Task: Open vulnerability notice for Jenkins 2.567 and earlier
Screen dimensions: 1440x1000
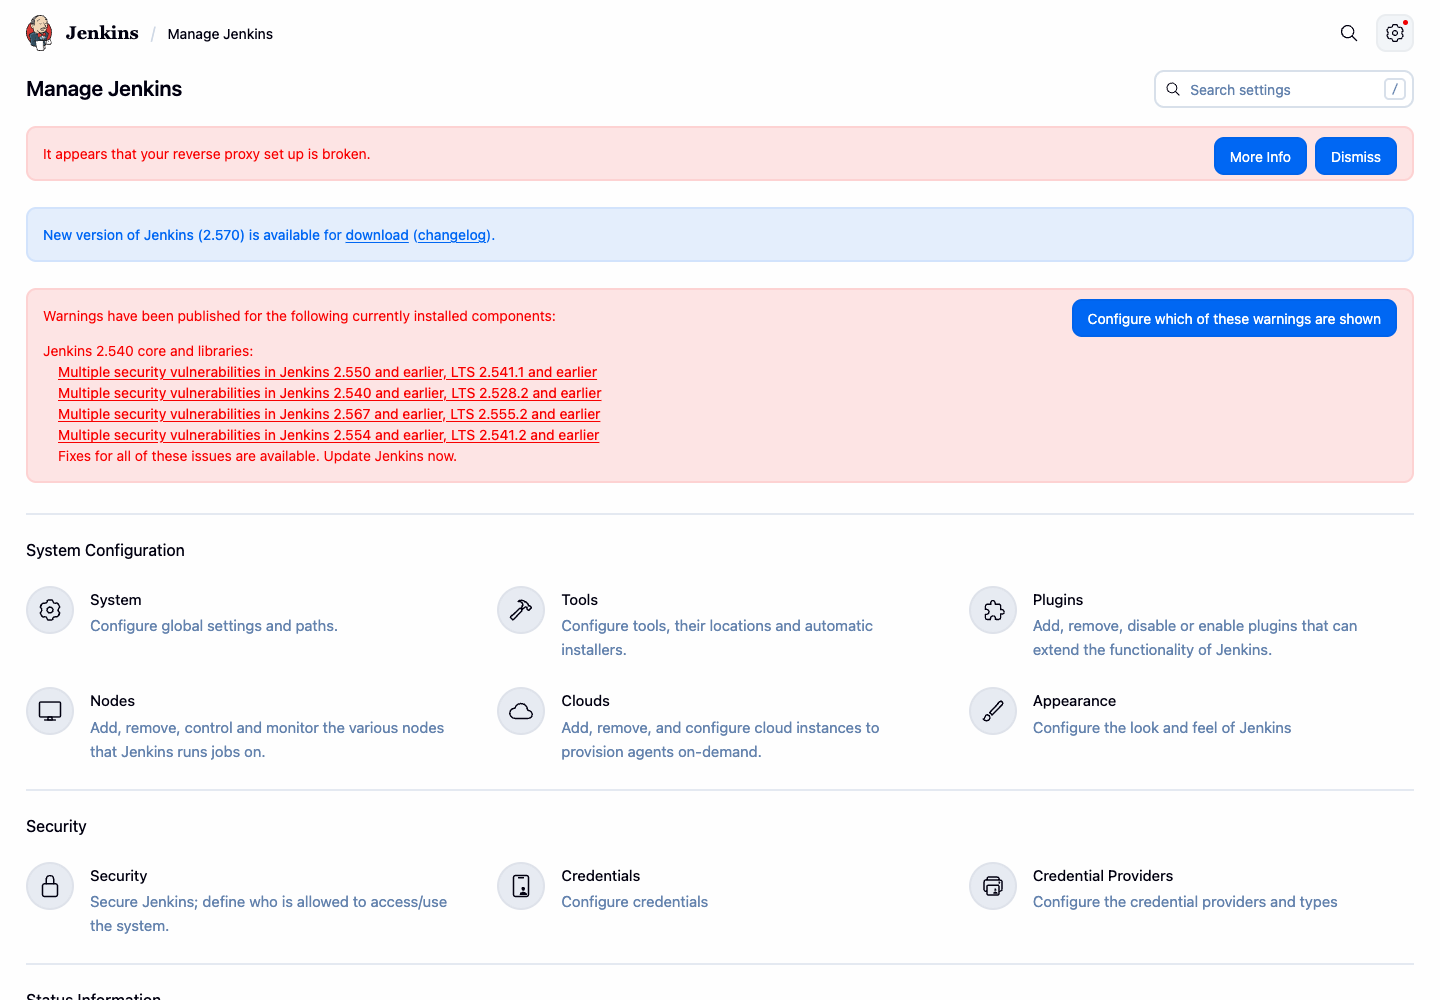Action: pyautogui.click(x=329, y=414)
